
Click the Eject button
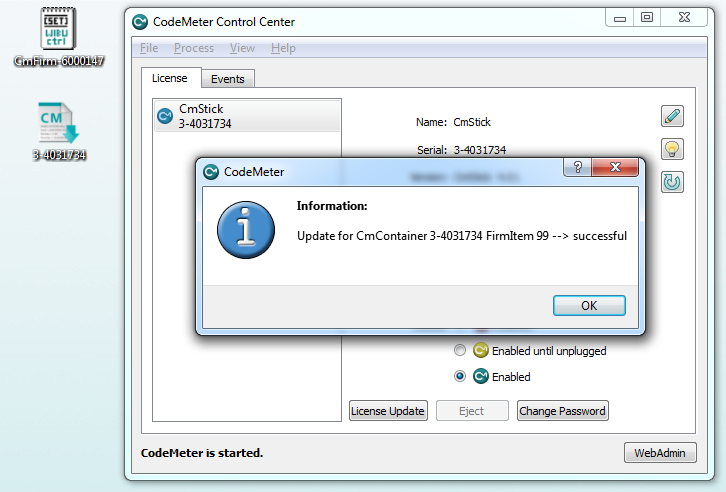(x=472, y=411)
